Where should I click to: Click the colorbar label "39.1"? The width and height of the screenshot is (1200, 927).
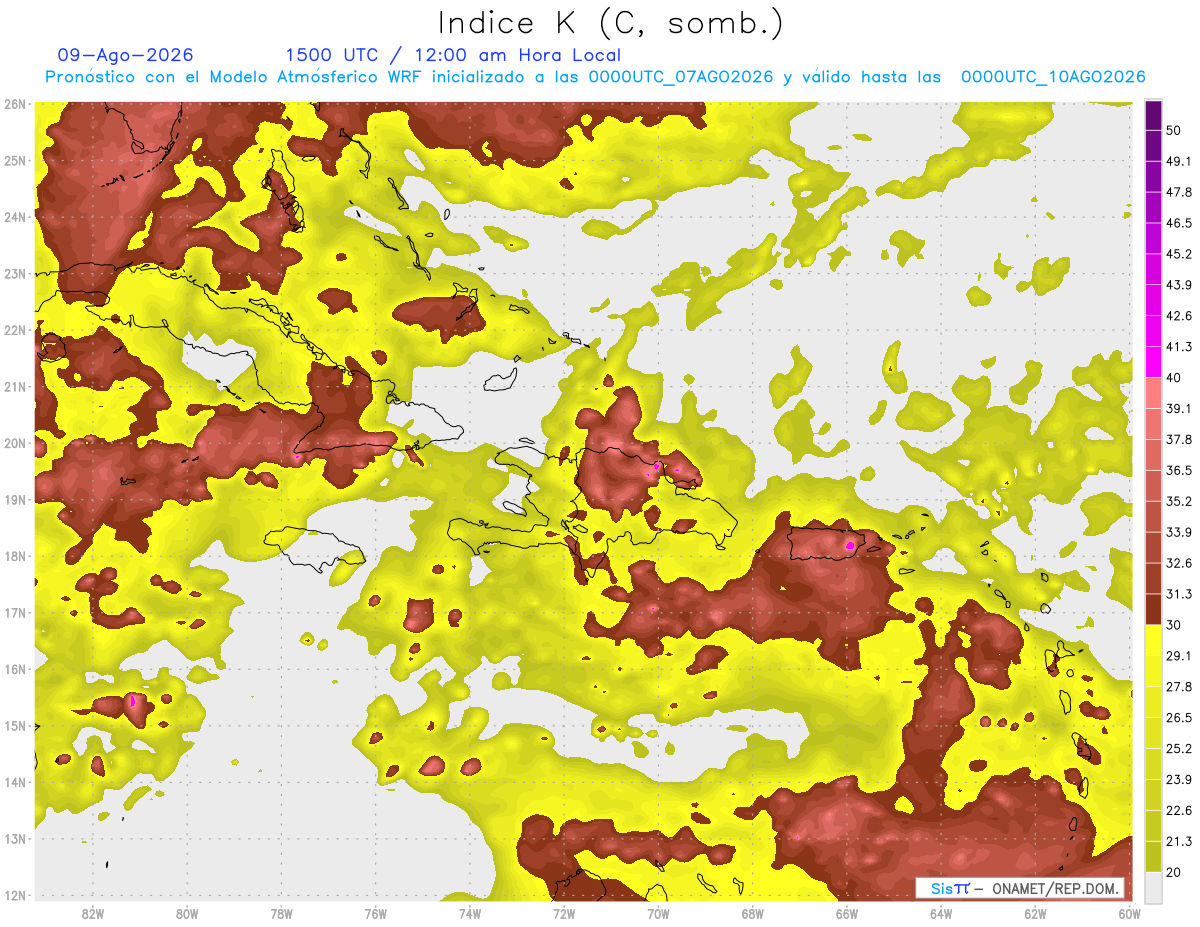1178,408
